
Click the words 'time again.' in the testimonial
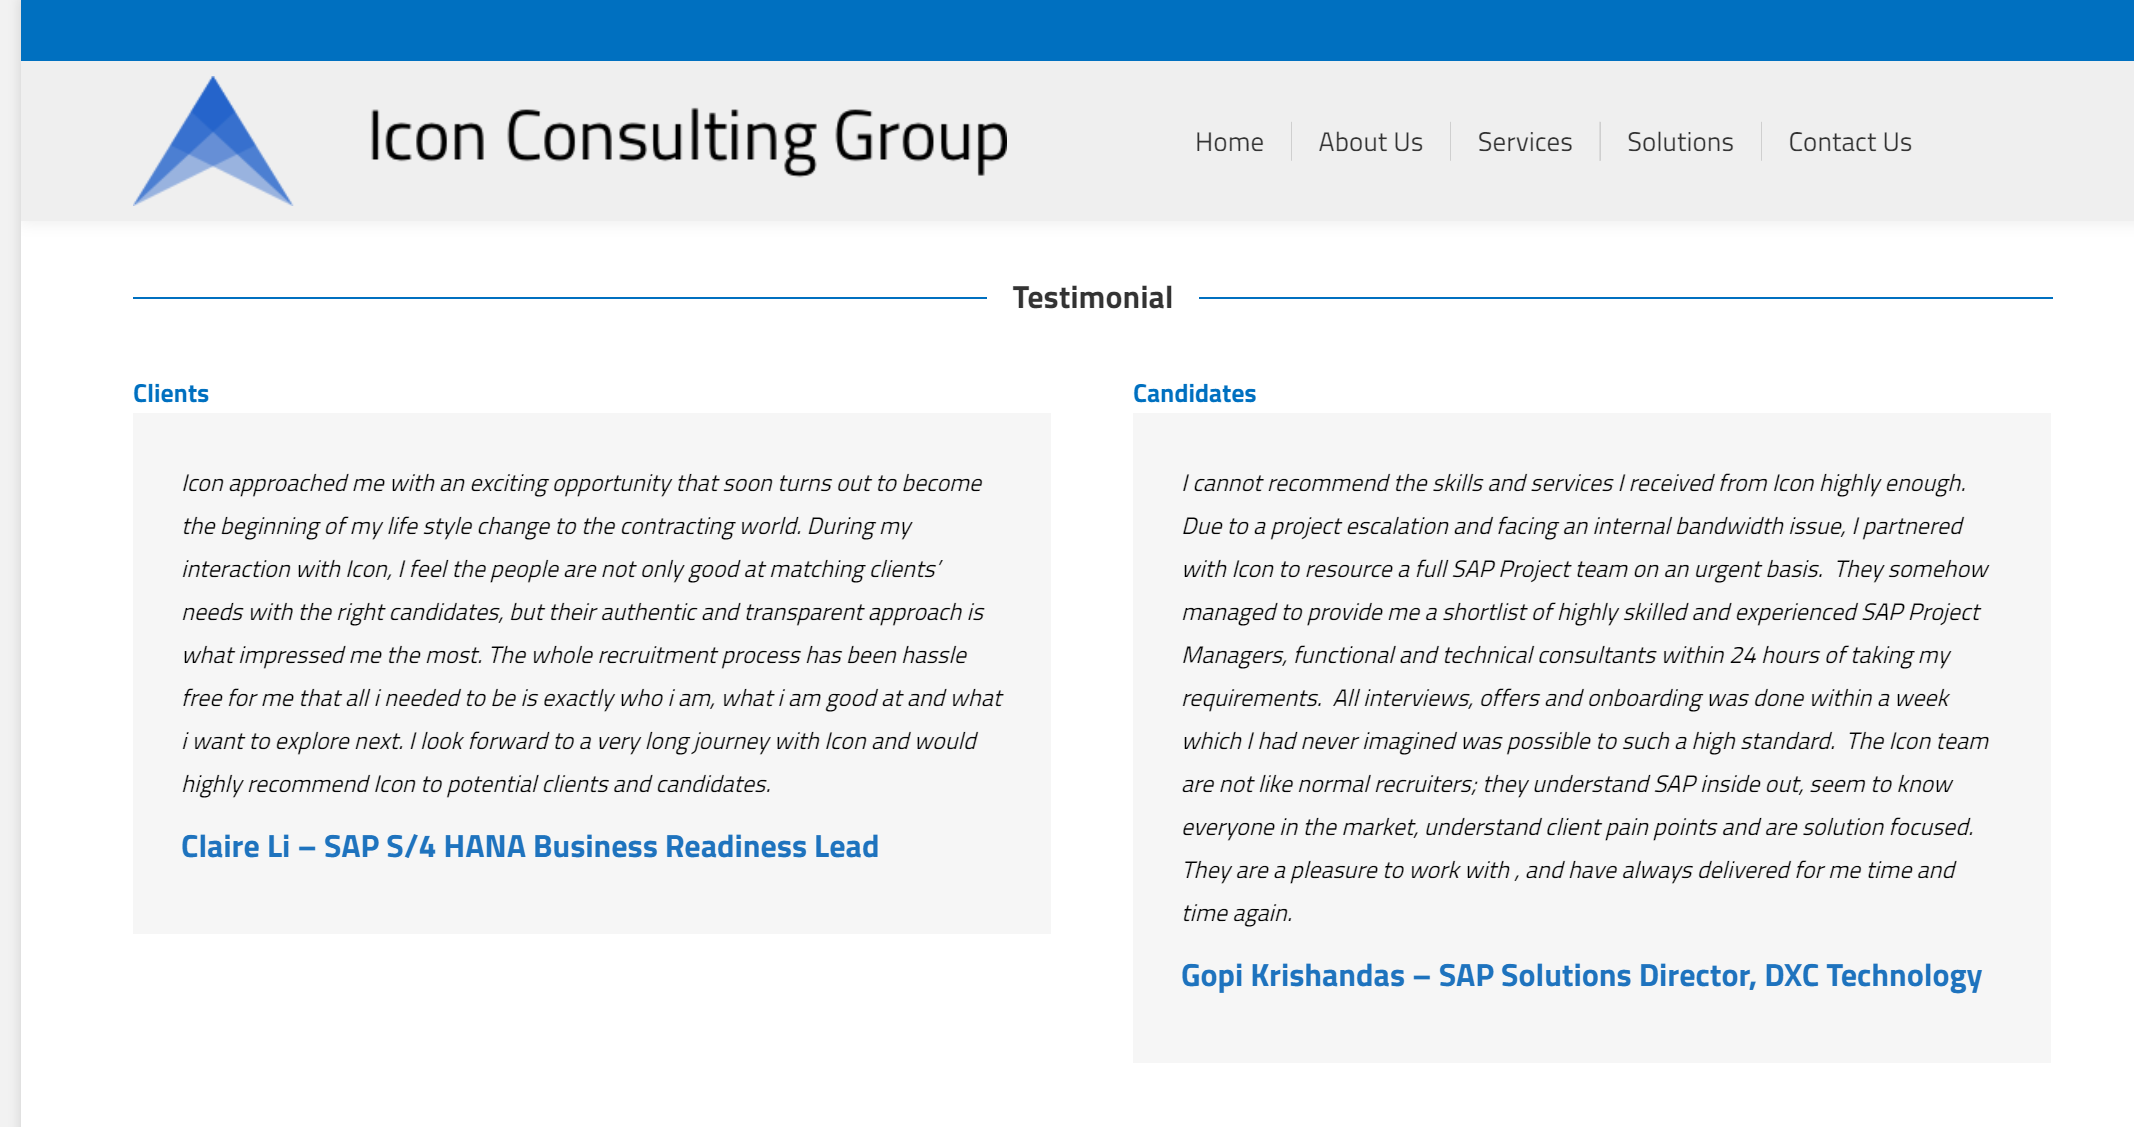coord(1237,913)
